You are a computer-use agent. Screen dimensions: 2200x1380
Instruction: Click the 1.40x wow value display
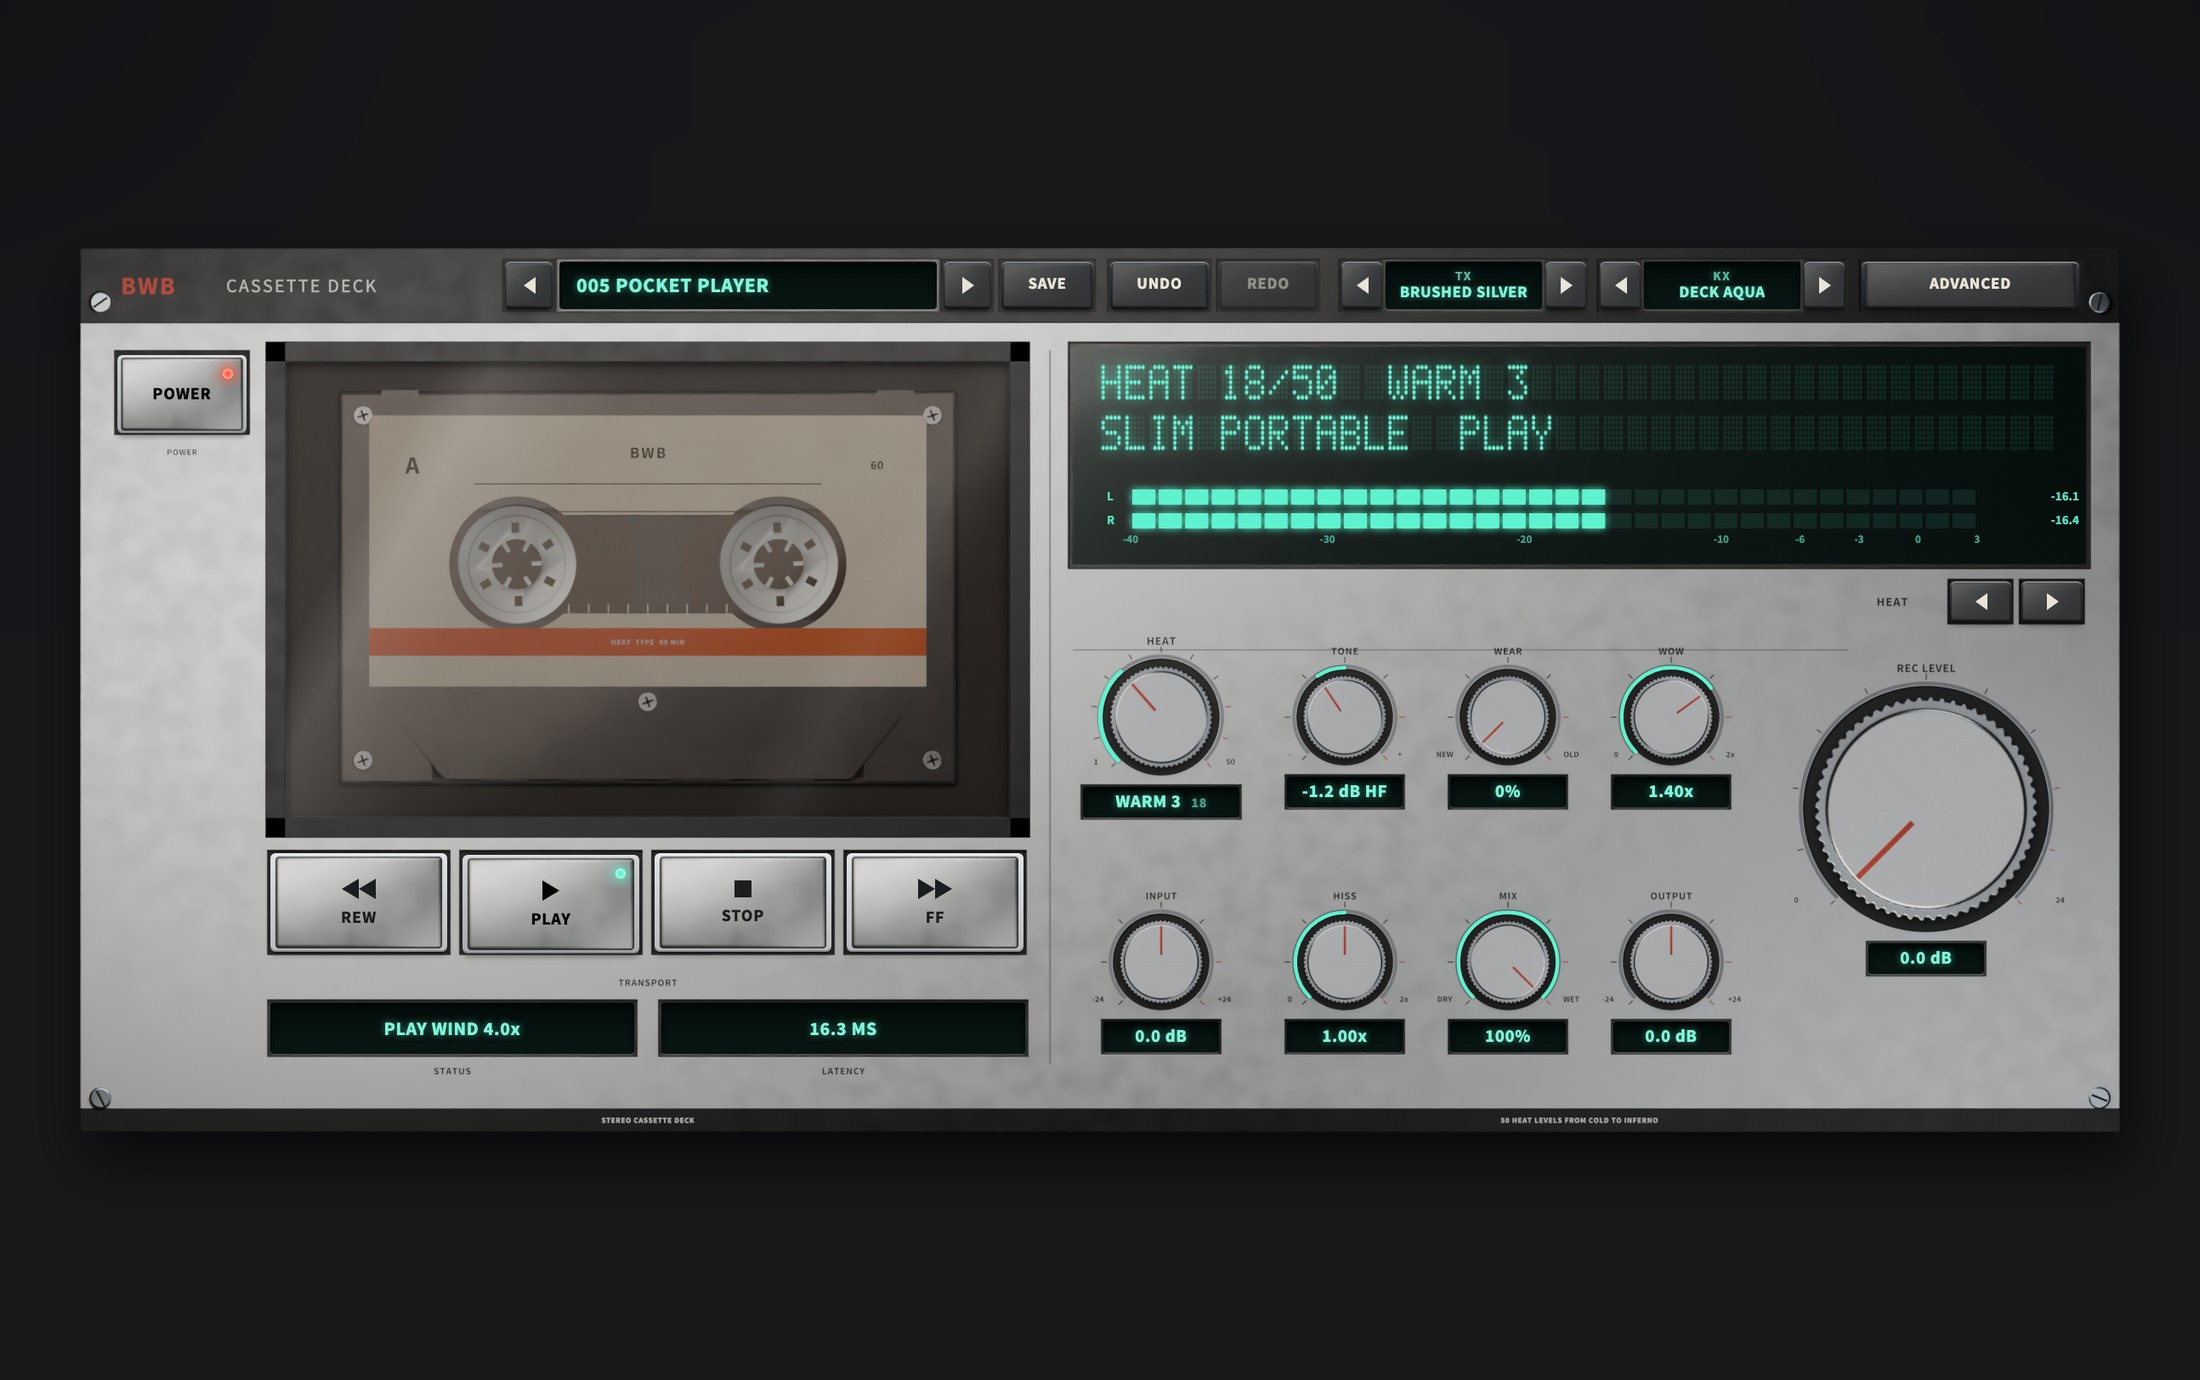(1670, 792)
